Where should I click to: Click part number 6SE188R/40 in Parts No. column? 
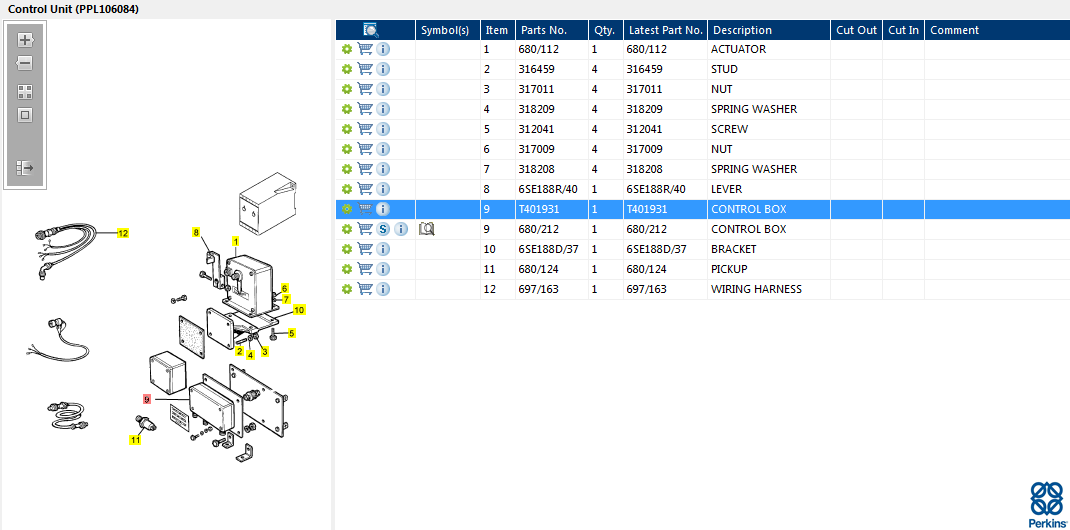click(x=548, y=189)
